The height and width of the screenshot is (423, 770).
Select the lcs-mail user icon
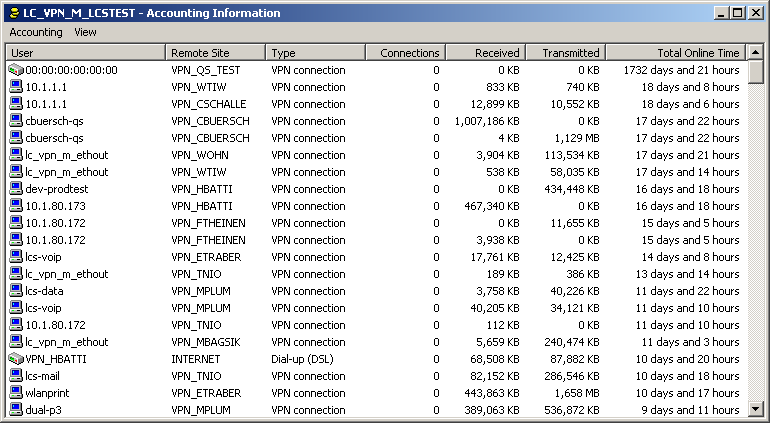[x=15, y=376]
